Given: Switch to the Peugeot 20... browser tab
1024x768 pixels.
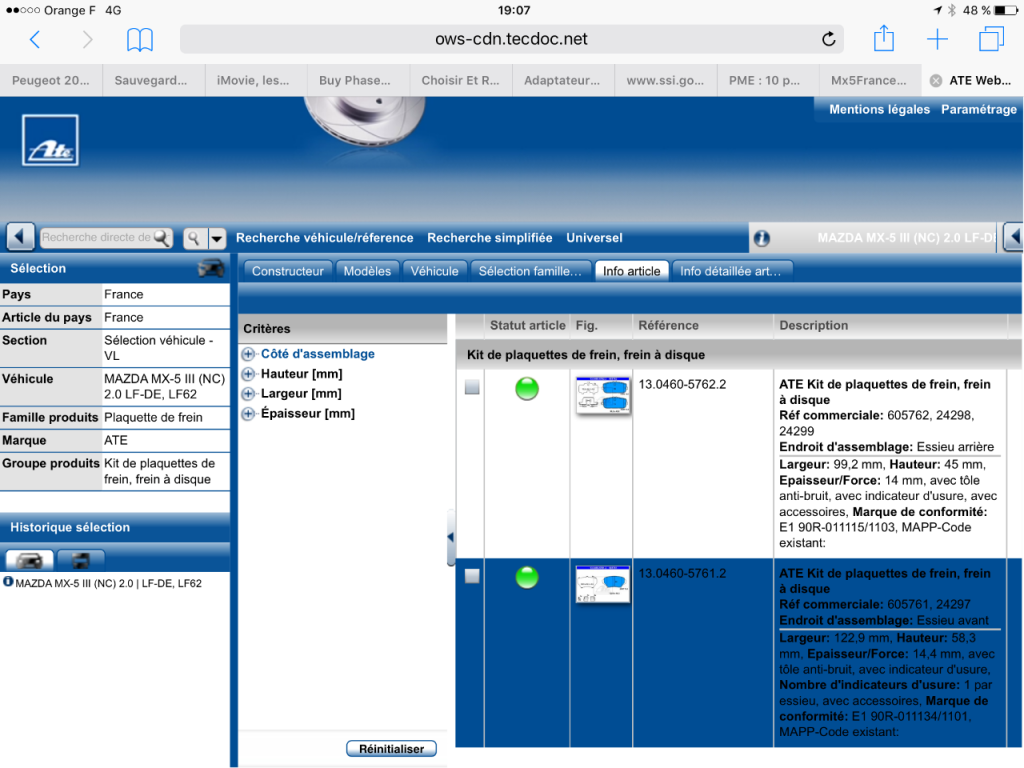Looking at the screenshot, I should (x=51, y=80).
